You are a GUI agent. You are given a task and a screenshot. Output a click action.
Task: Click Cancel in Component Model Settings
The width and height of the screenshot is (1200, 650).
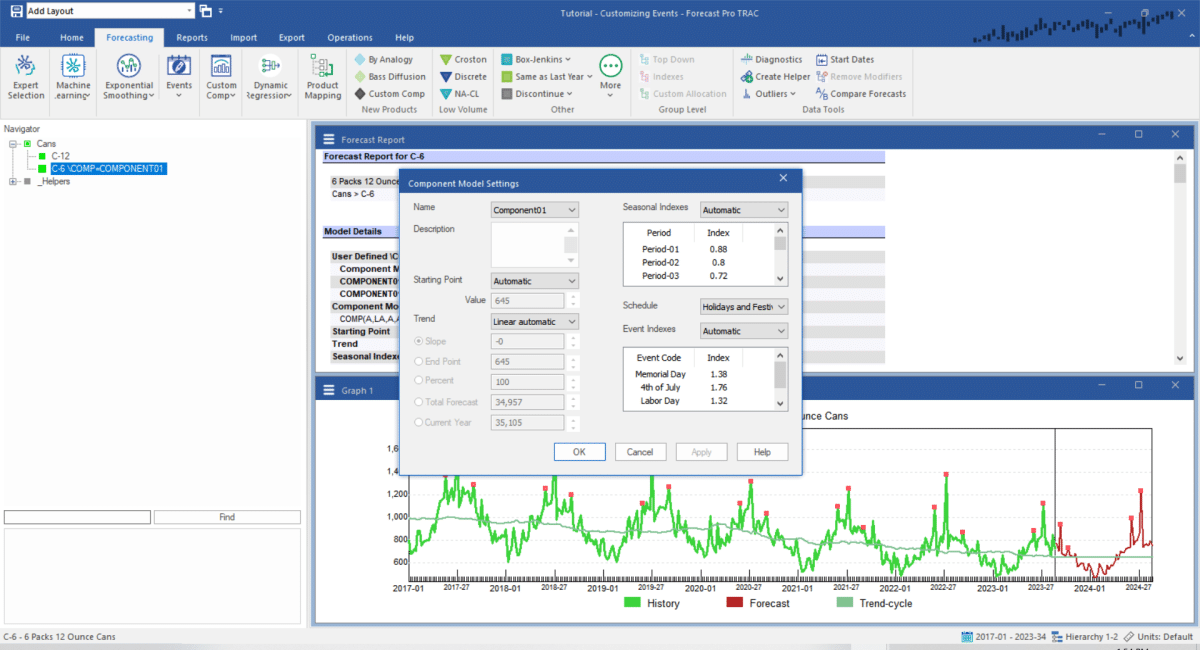click(x=640, y=452)
